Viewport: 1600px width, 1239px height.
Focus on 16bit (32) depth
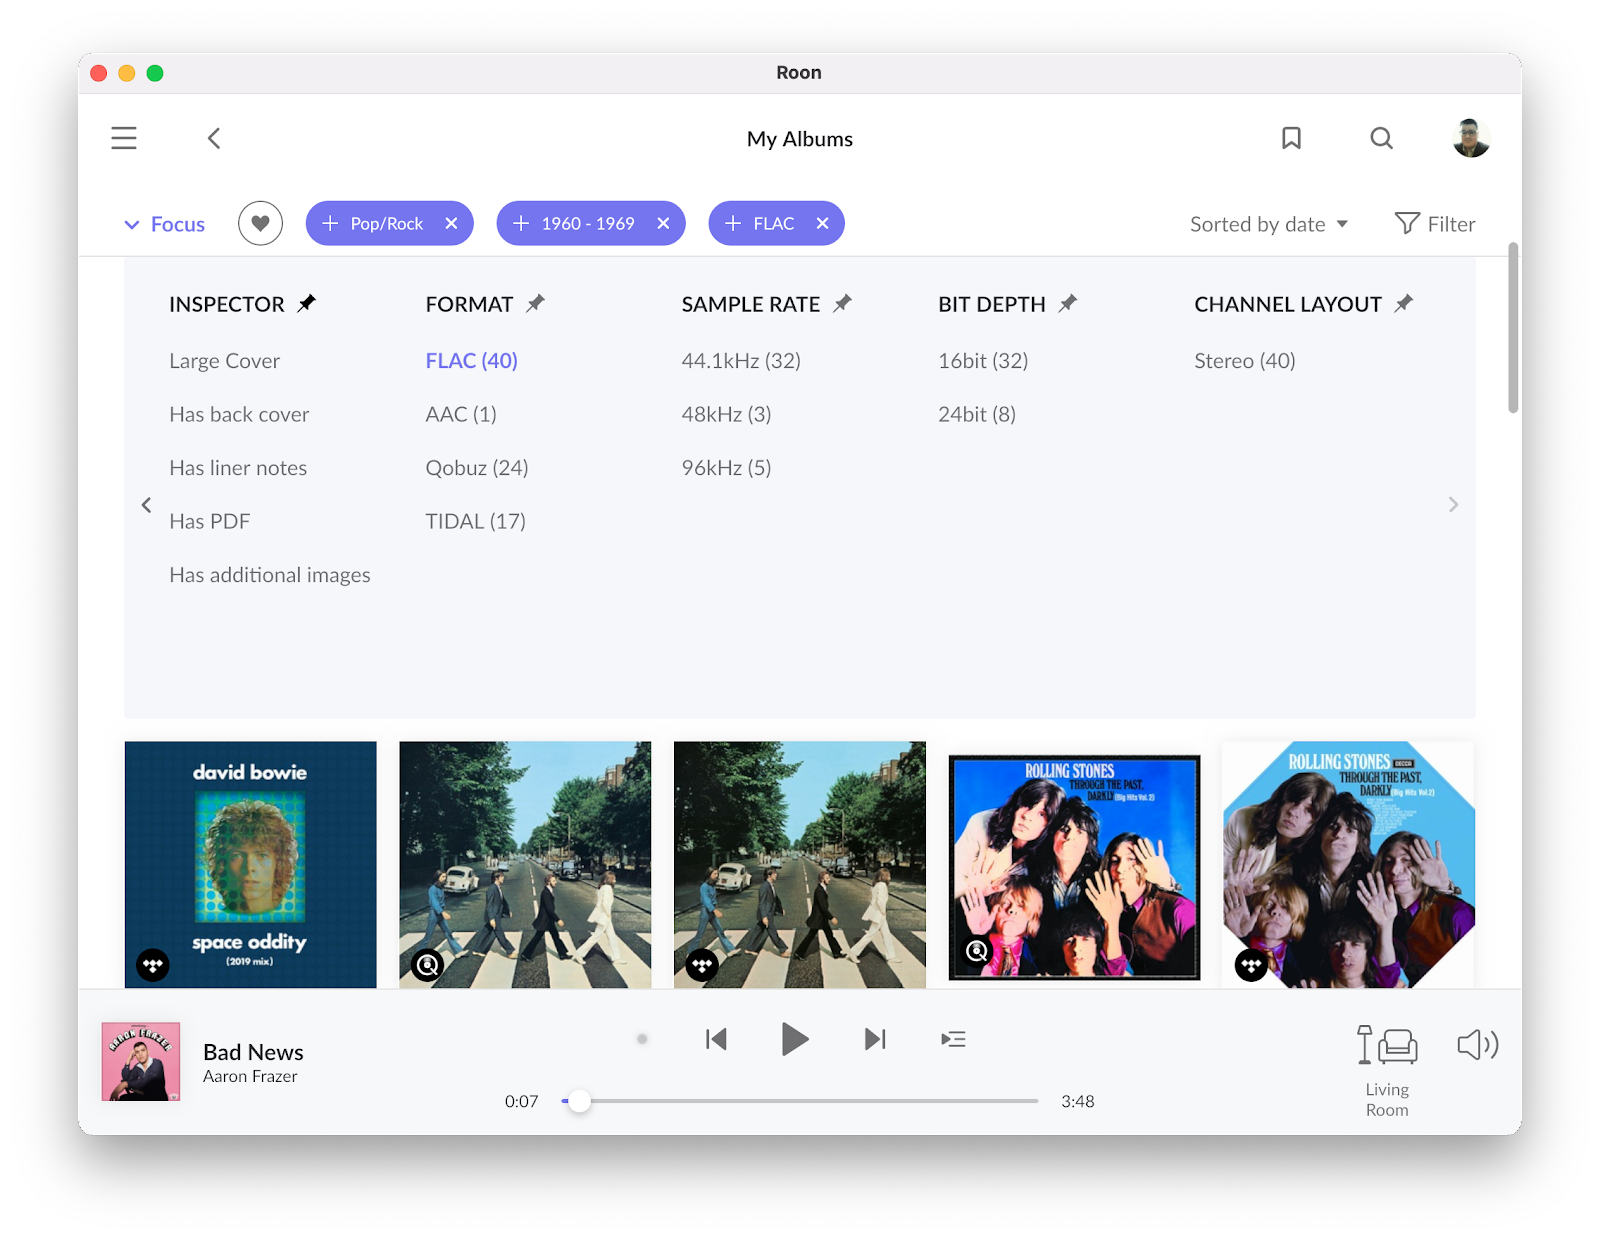pyautogui.click(x=983, y=361)
